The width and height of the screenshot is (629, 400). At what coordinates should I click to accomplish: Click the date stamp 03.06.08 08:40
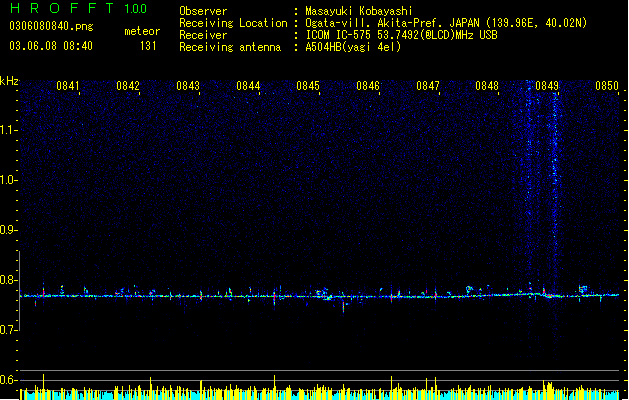(51, 46)
